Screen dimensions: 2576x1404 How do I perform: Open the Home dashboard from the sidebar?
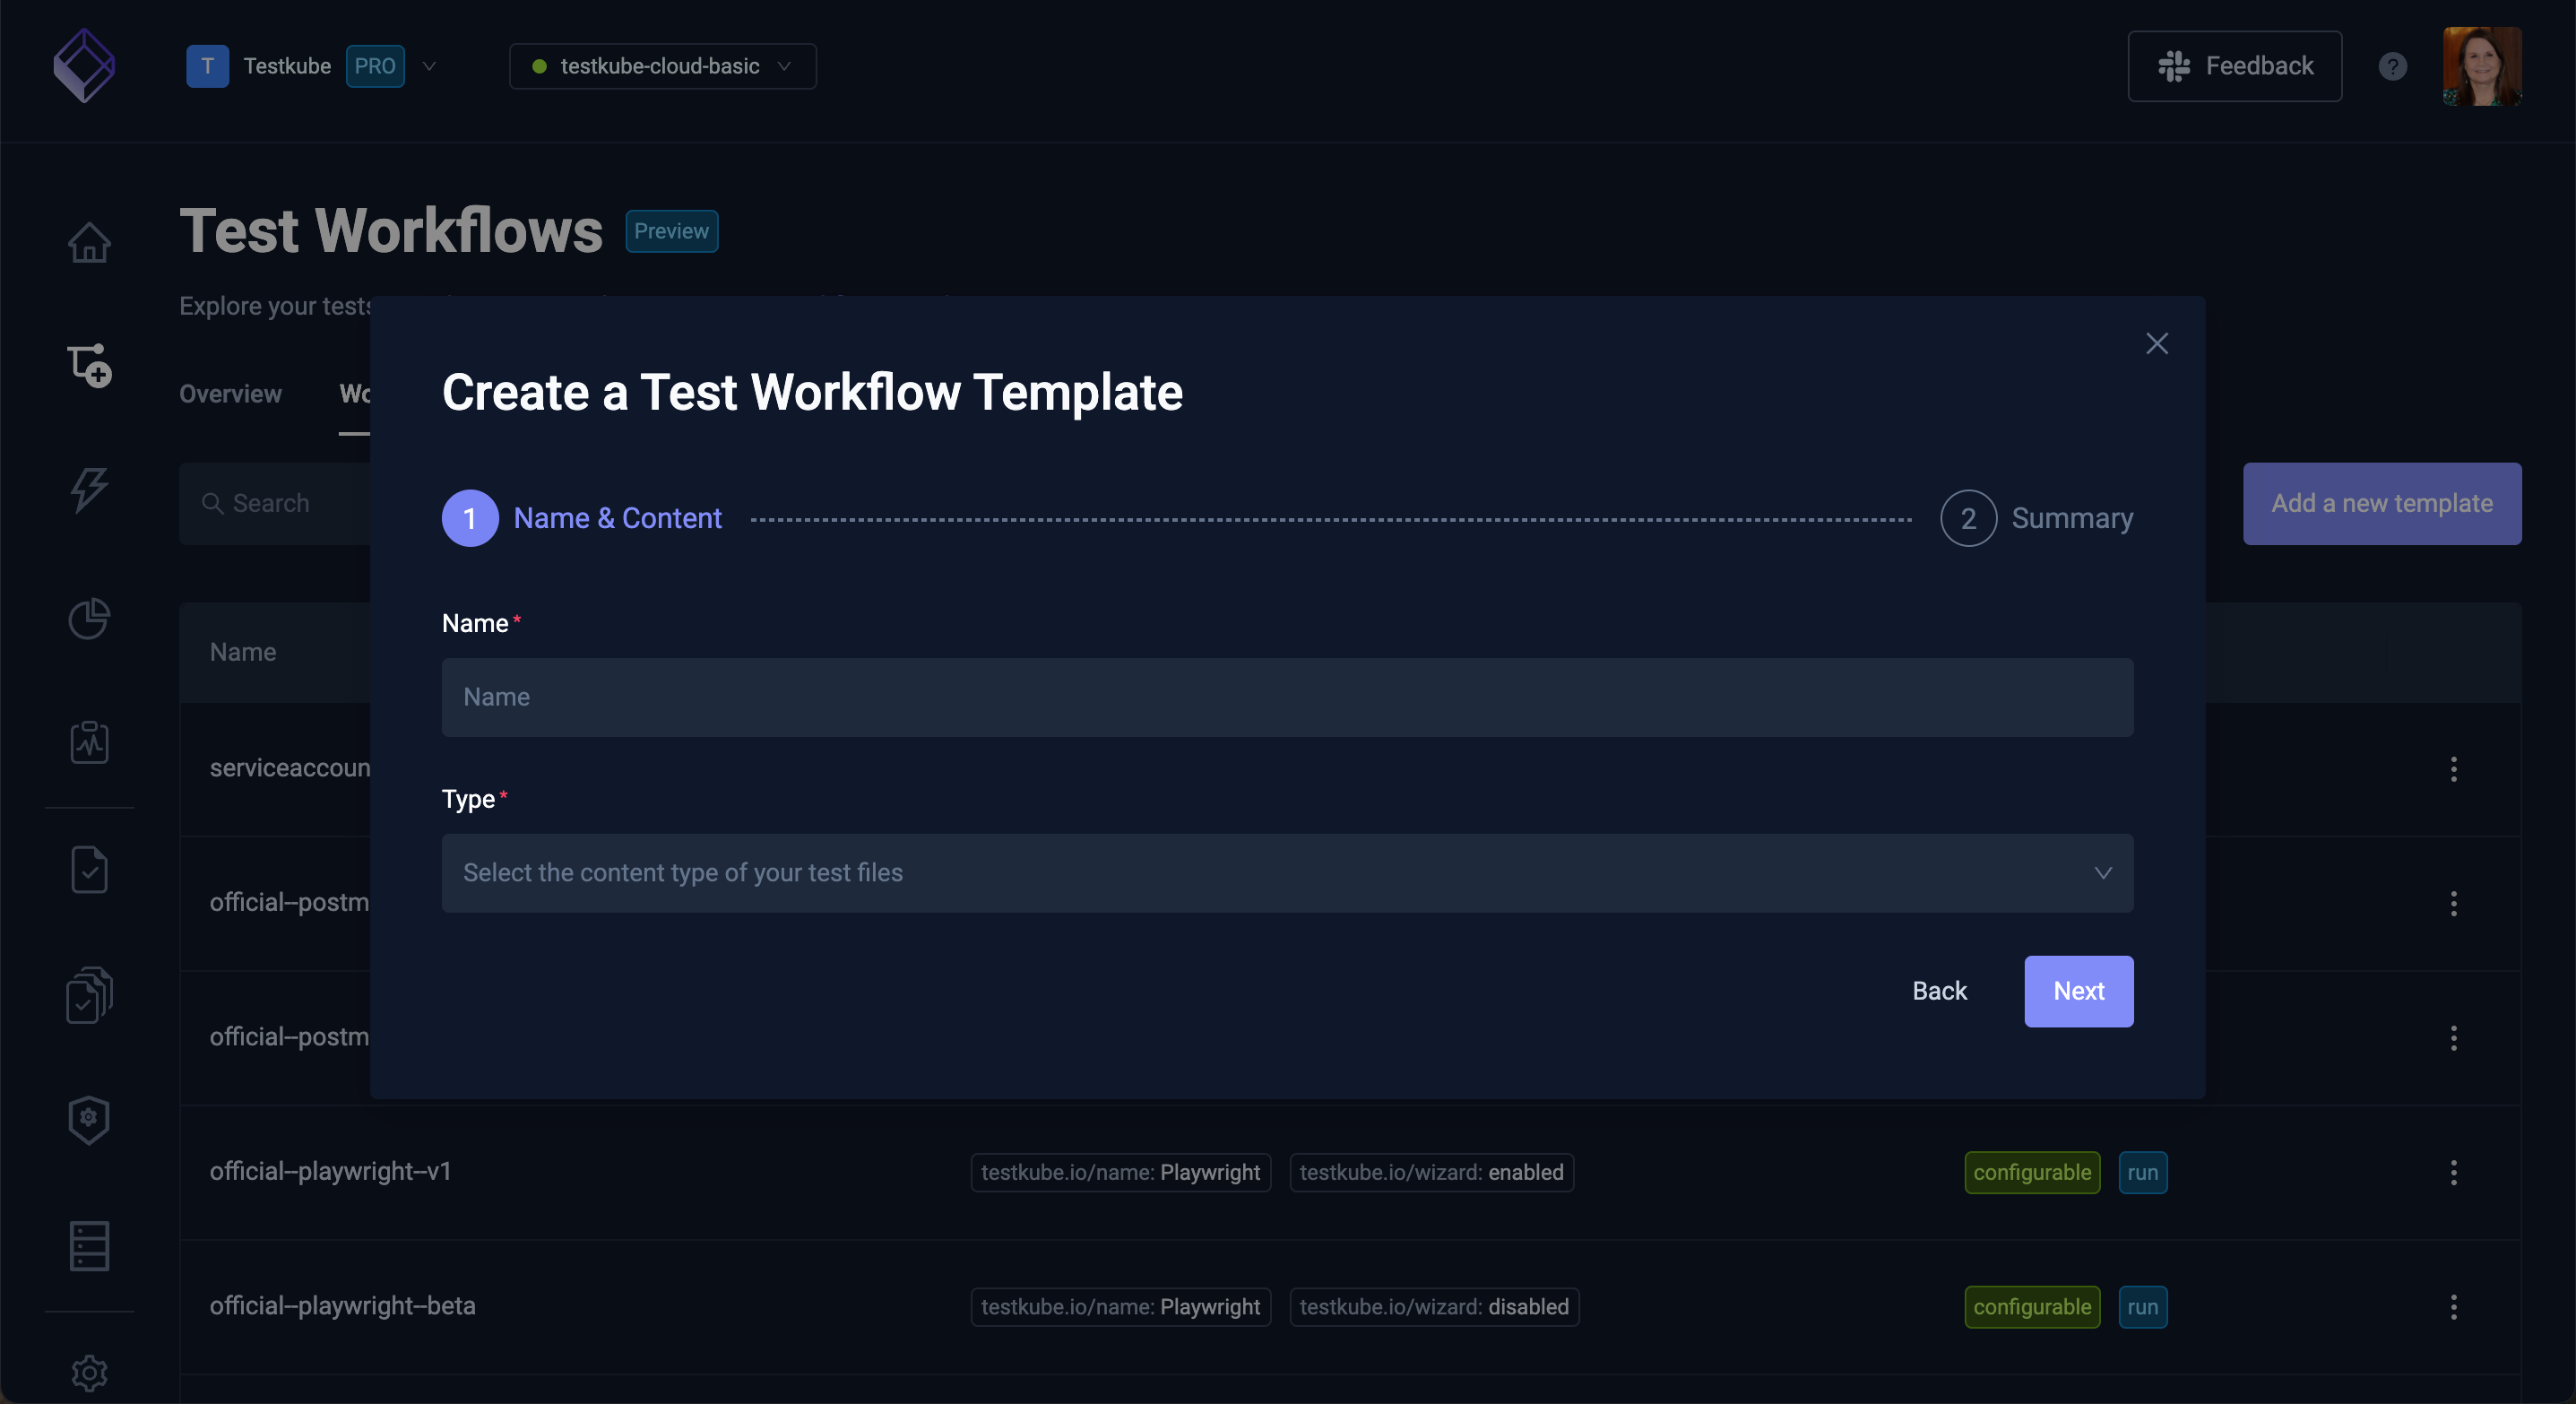pos(89,242)
